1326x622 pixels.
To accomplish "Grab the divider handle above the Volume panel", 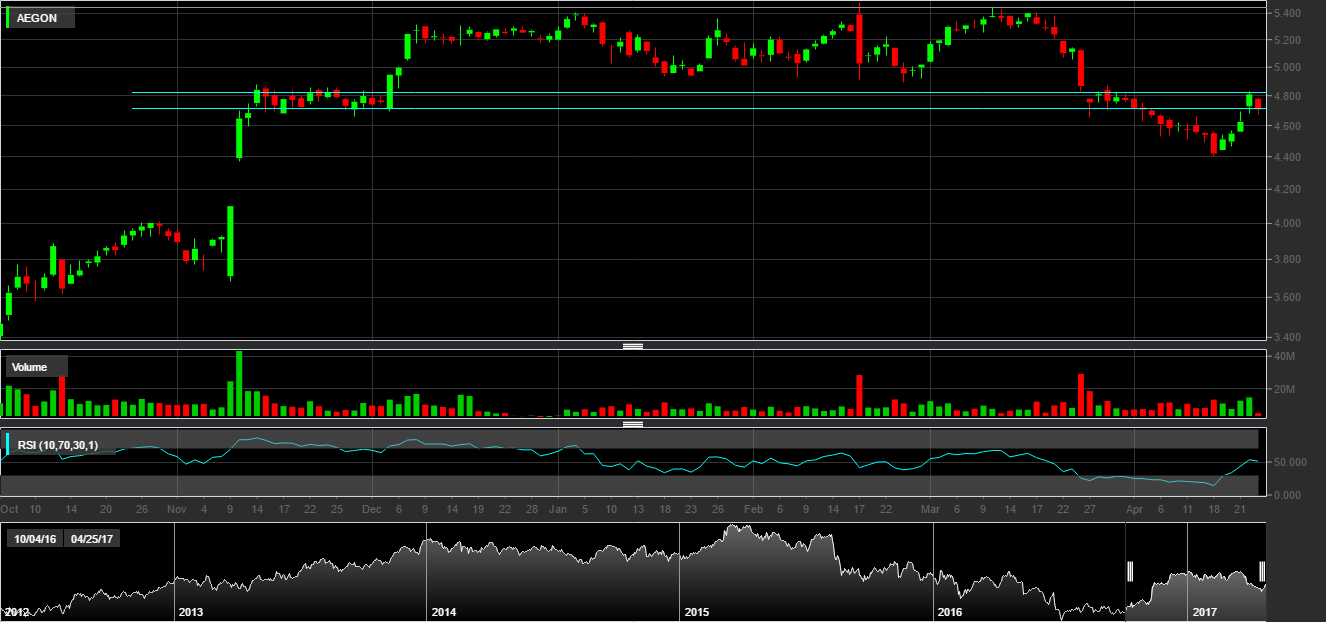I will (632, 346).
